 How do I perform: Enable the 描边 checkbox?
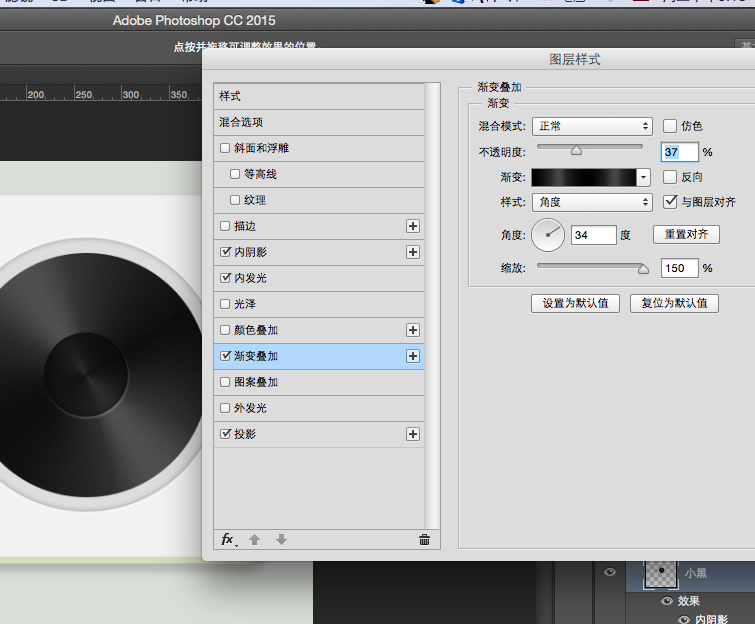225,226
